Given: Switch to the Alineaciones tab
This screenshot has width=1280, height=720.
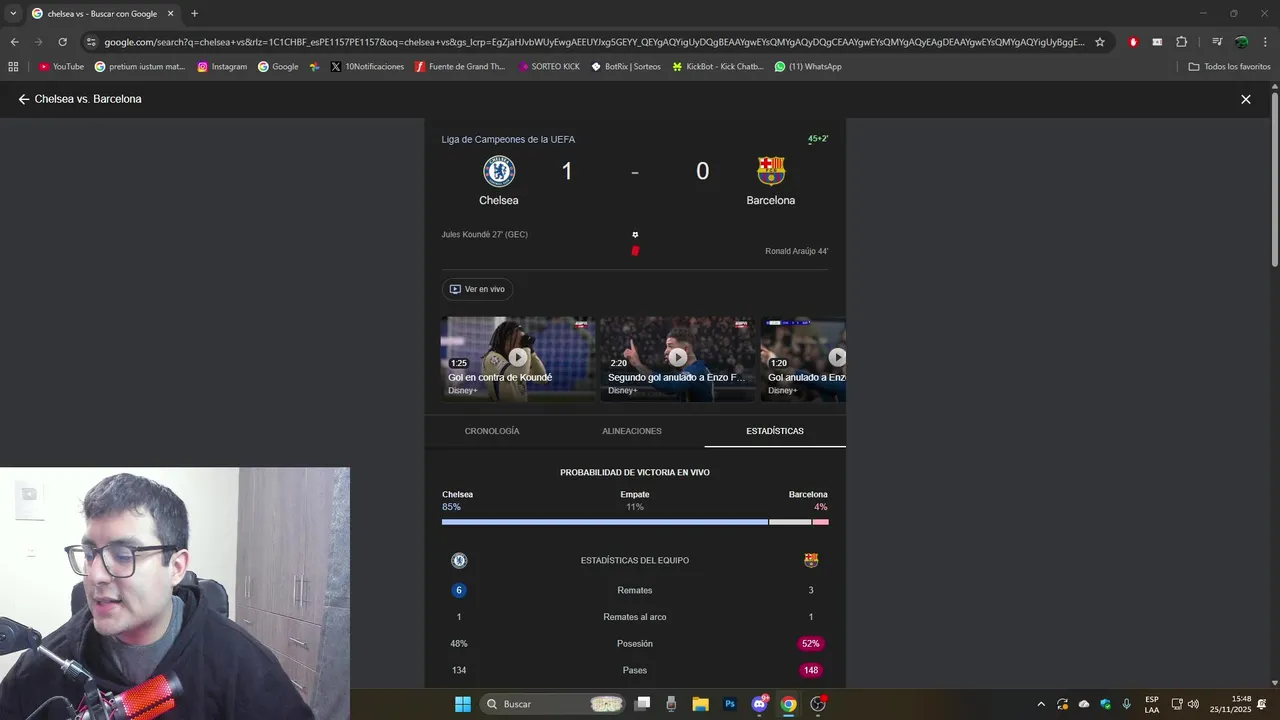Looking at the screenshot, I should tap(632, 431).
